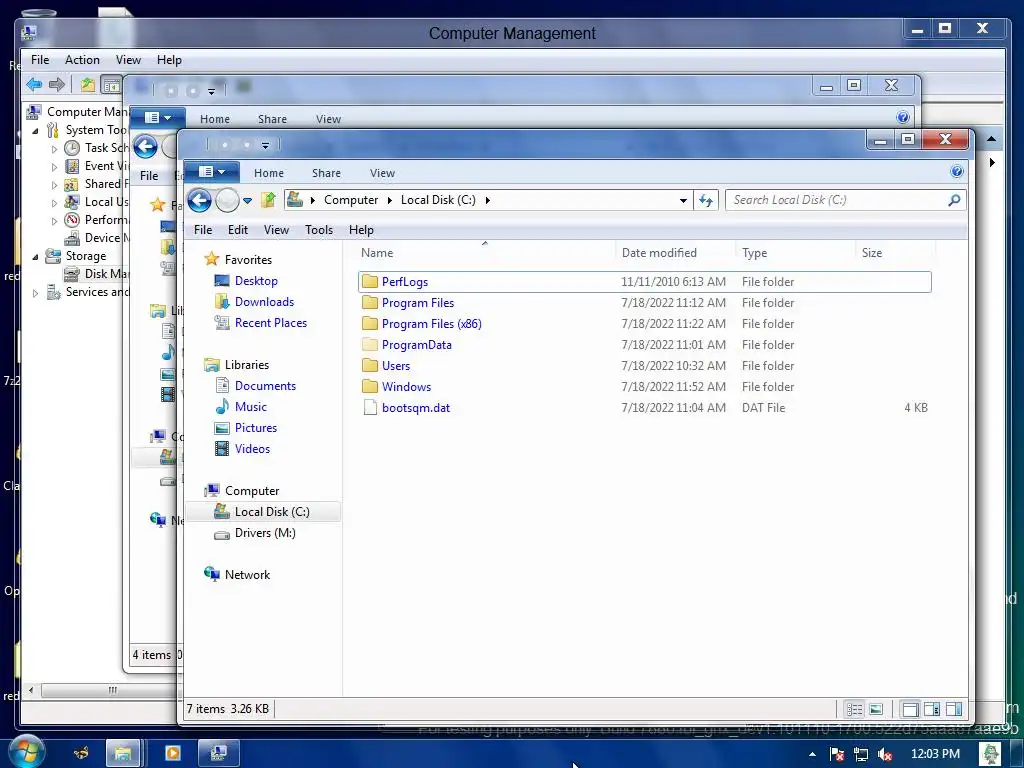Show hidden tray icons arrow

(812, 754)
